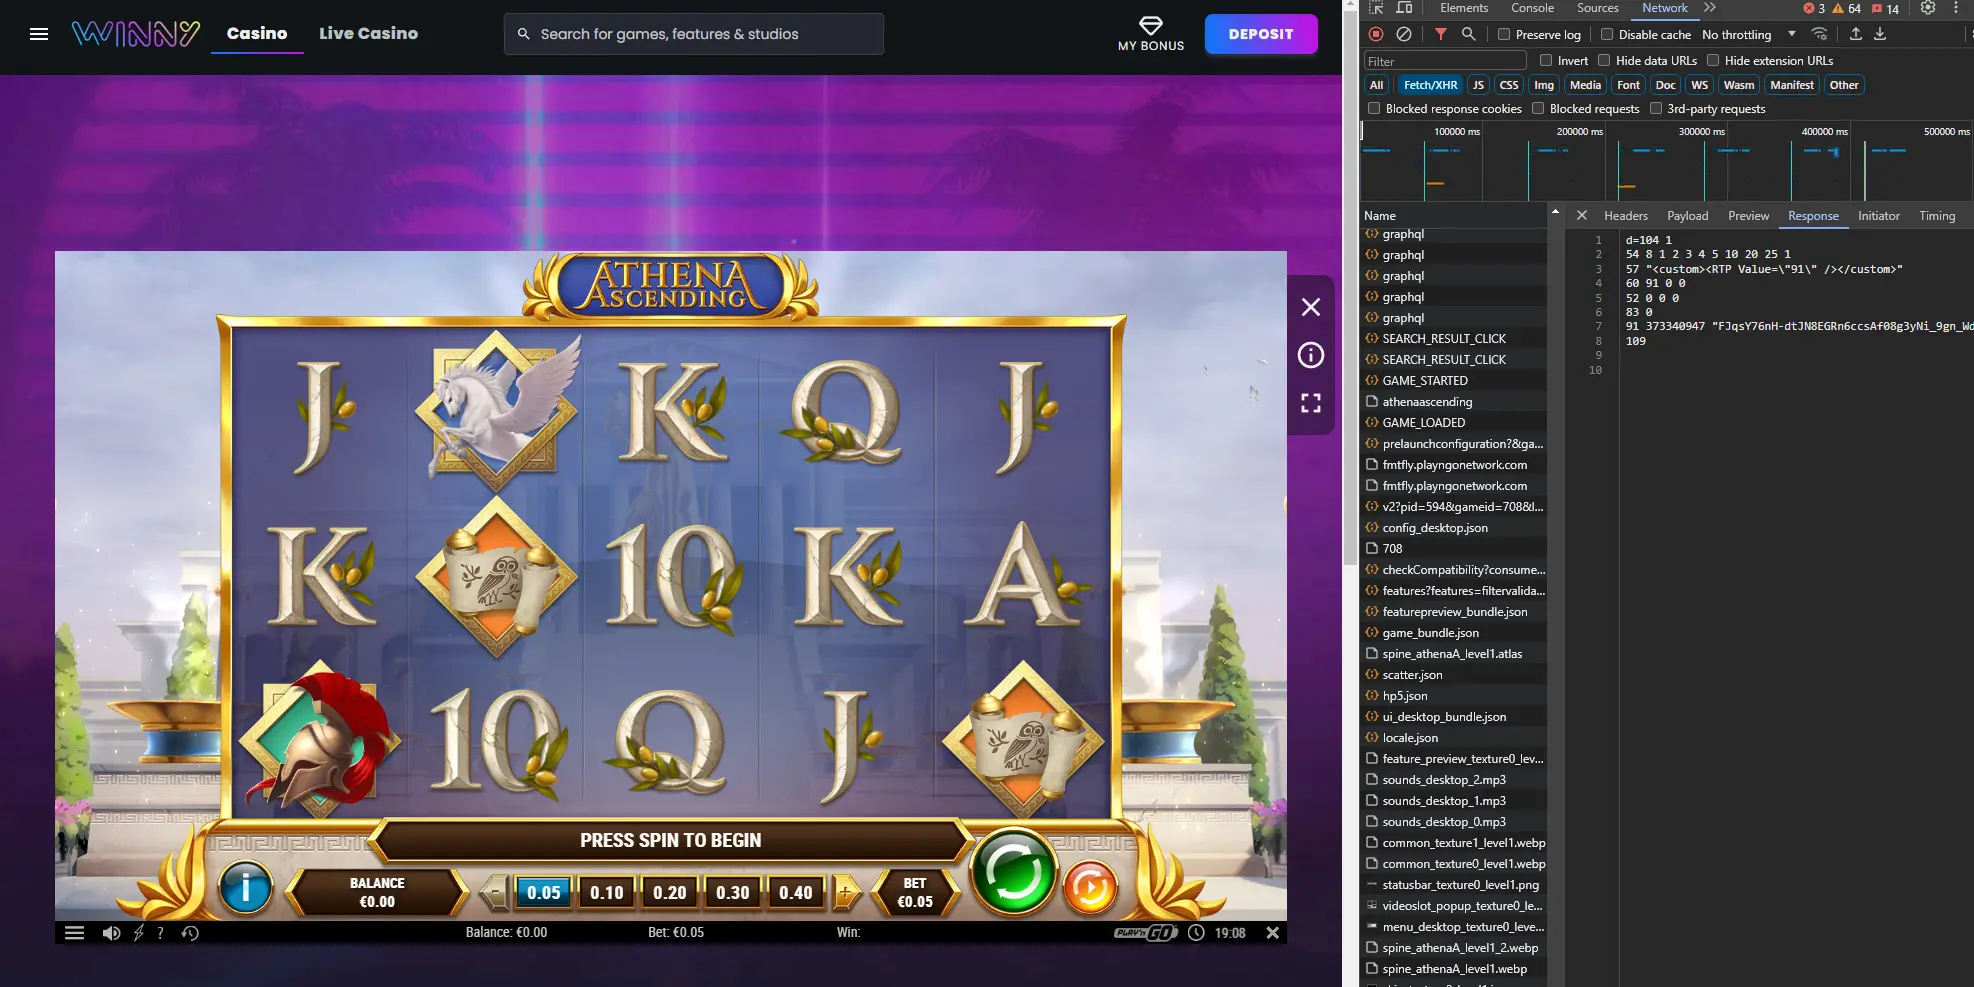Click the Winny logo
The width and height of the screenshot is (1974, 987).
[x=136, y=34]
